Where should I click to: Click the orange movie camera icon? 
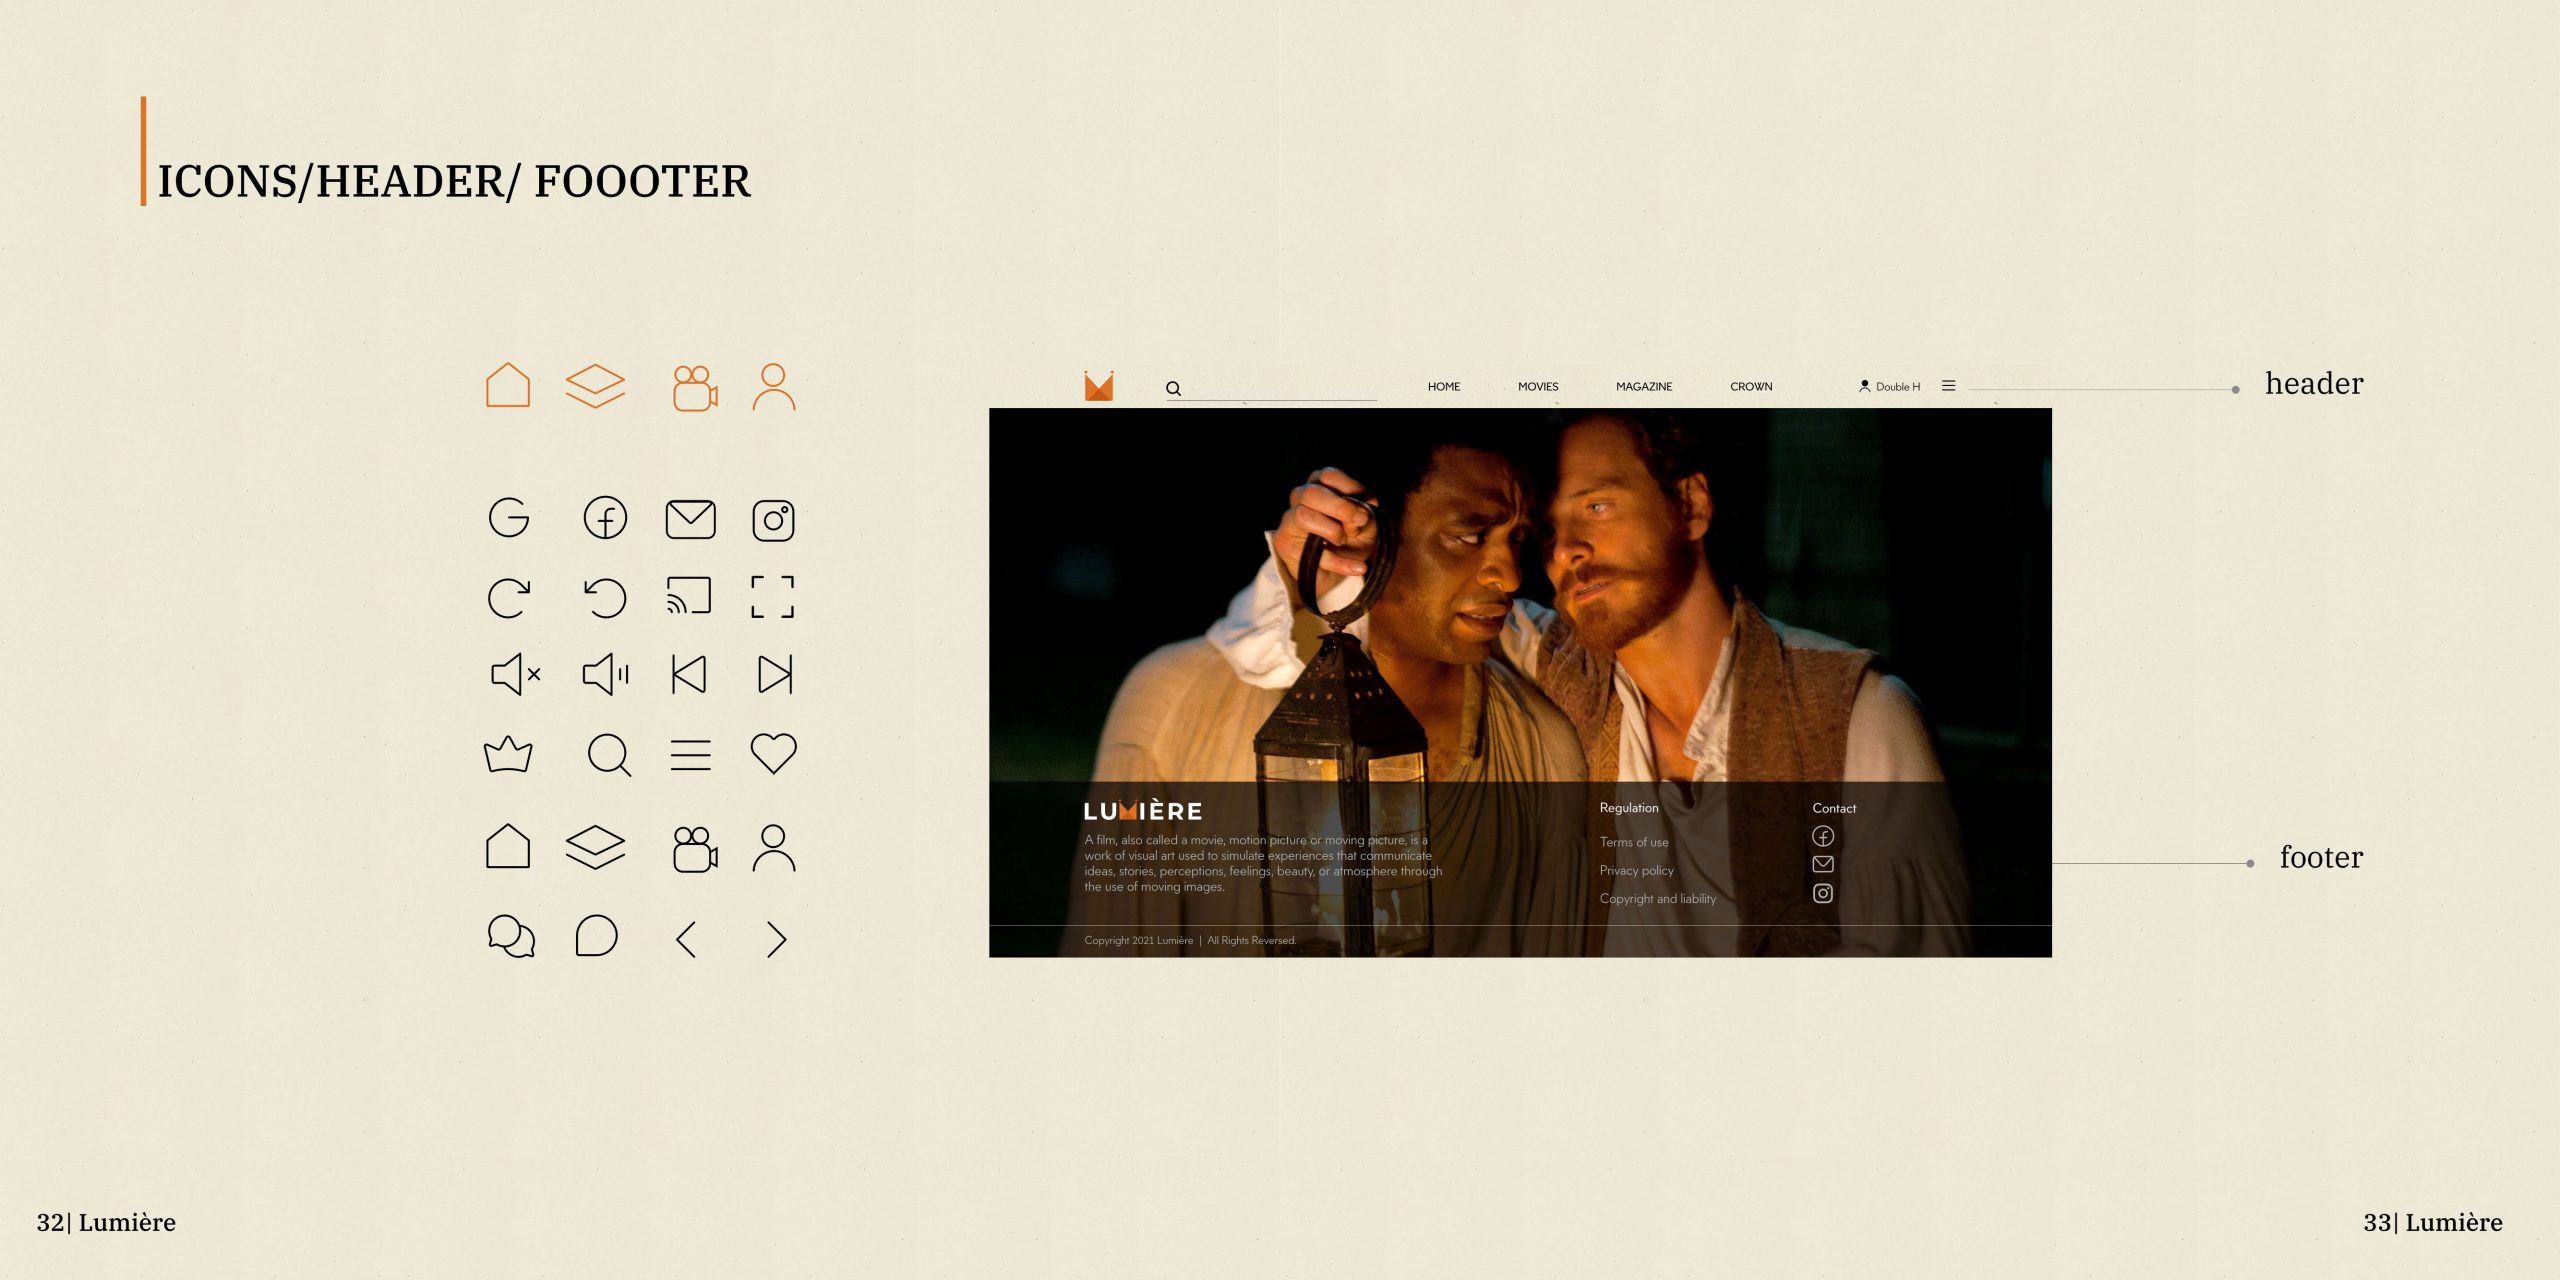click(695, 388)
